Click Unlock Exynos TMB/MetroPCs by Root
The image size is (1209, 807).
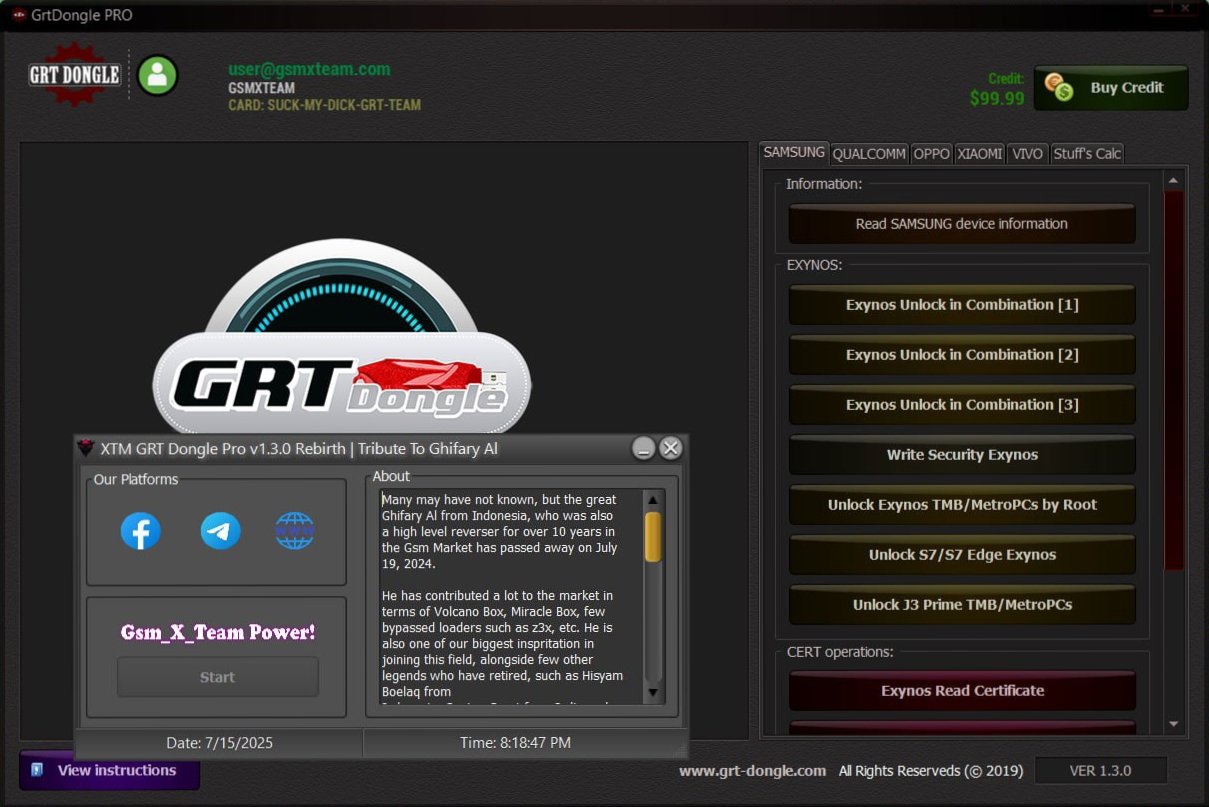962,505
